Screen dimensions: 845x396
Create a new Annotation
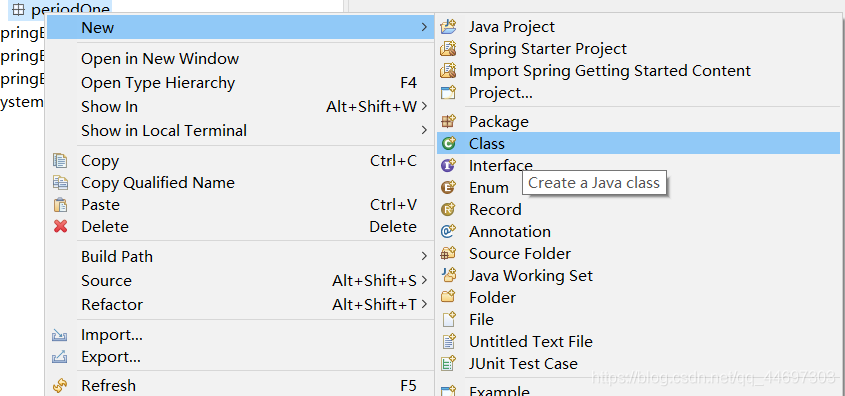(639, 232)
